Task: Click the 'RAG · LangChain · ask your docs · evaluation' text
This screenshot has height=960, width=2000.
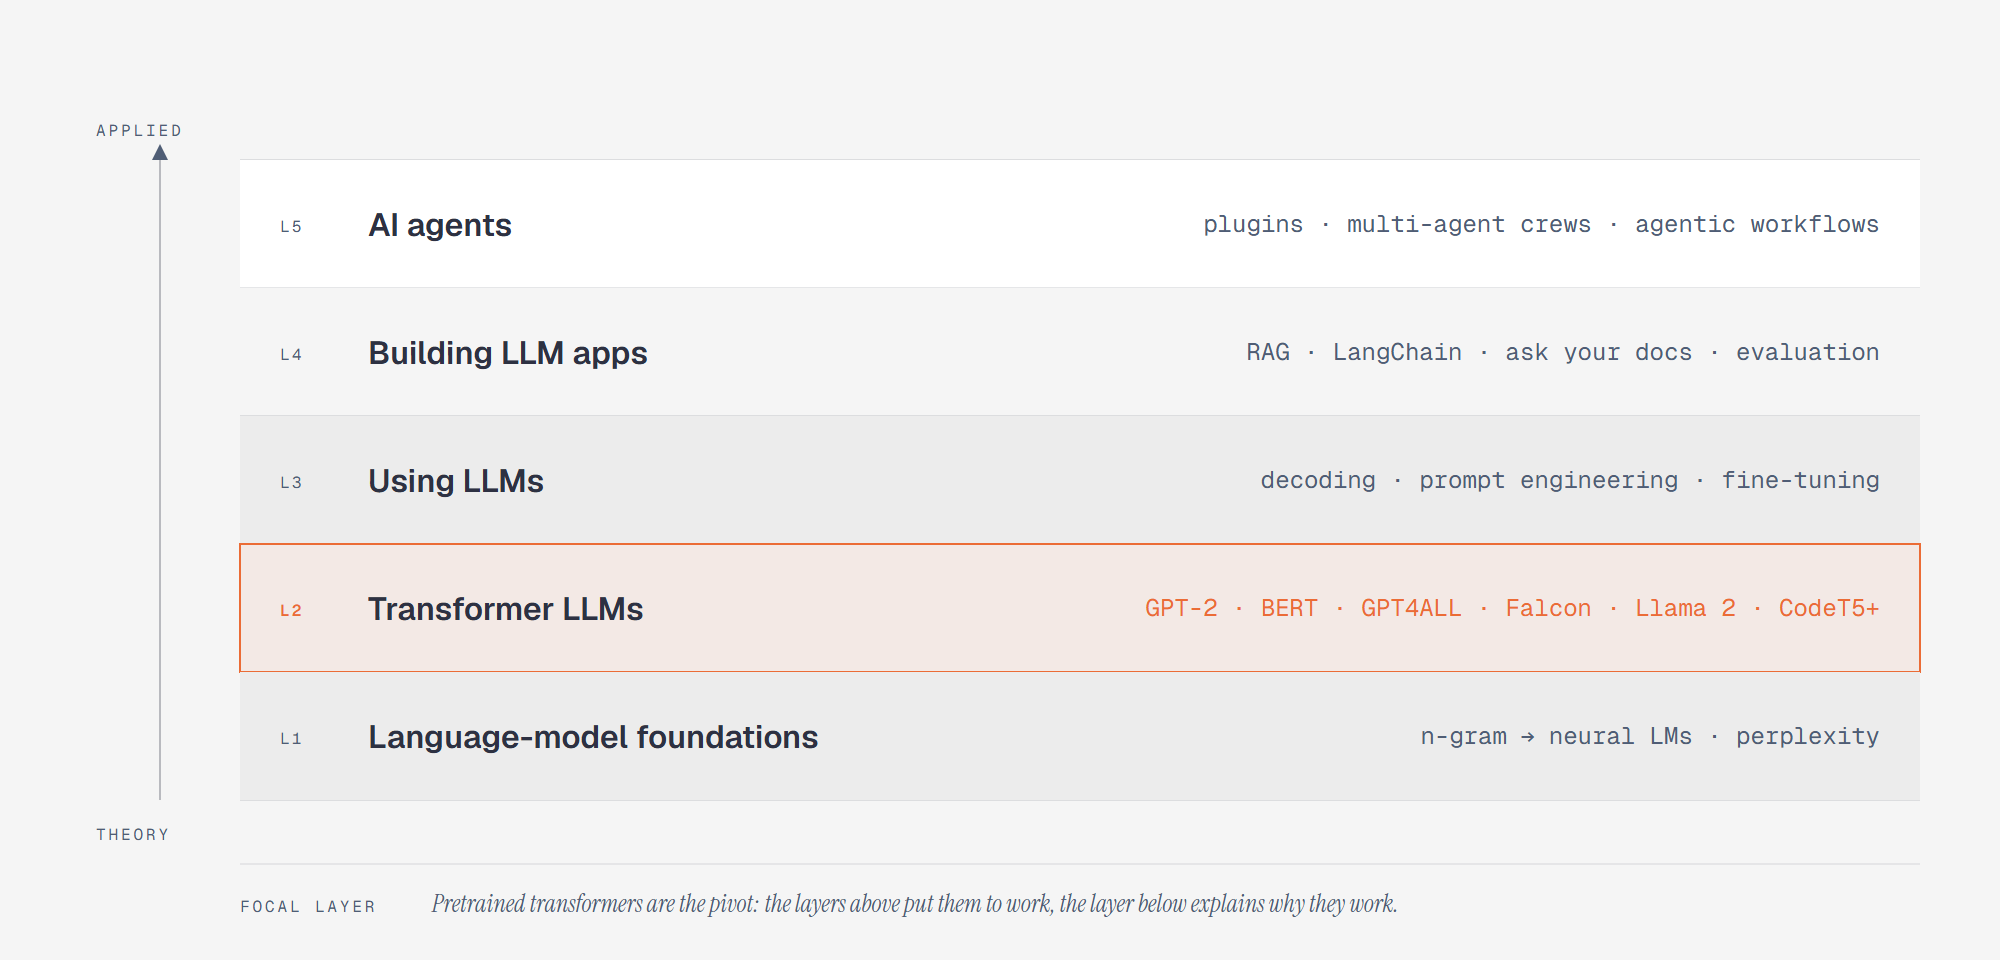Action: pyautogui.click(x=1563, y=352)
